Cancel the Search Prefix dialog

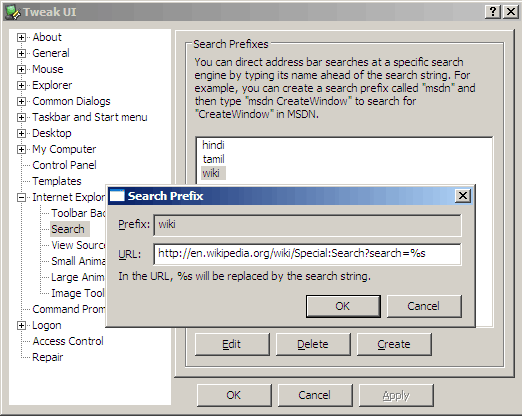424,306
